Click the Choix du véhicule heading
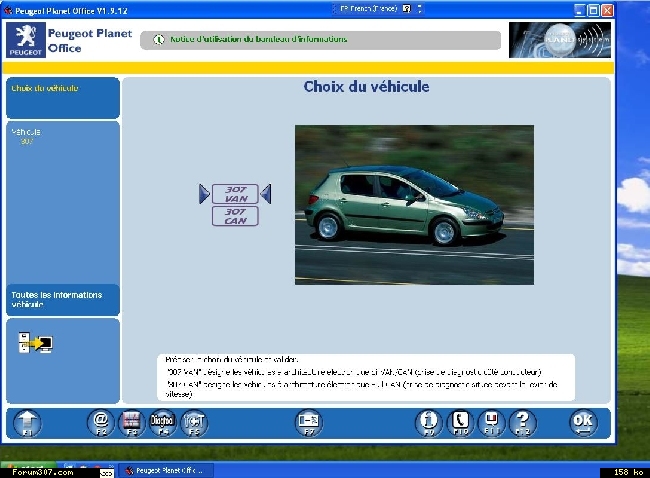Image resolution: width=650 pixels, height=478 pixels. point(366,87)
